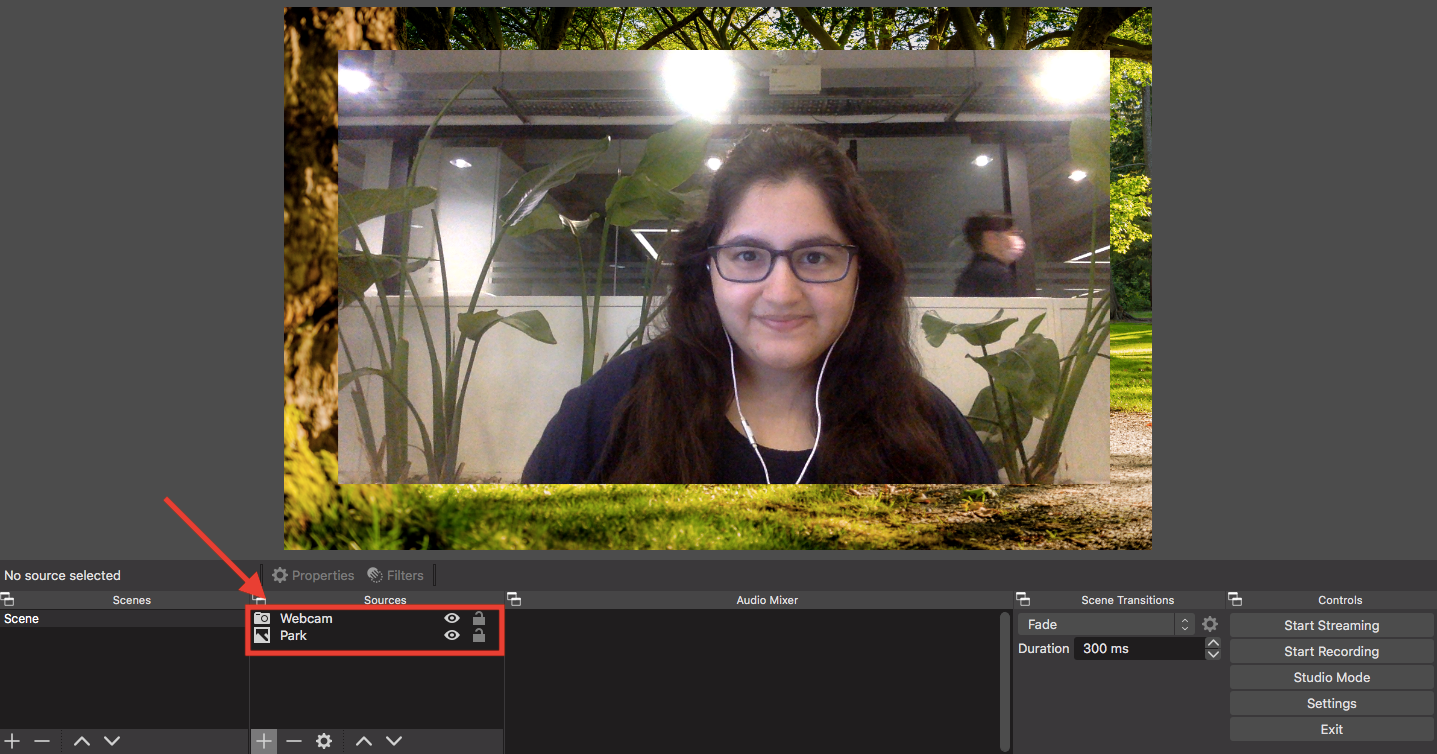
Task: Hide the Park source via eye icon
Action: (452, 635)
